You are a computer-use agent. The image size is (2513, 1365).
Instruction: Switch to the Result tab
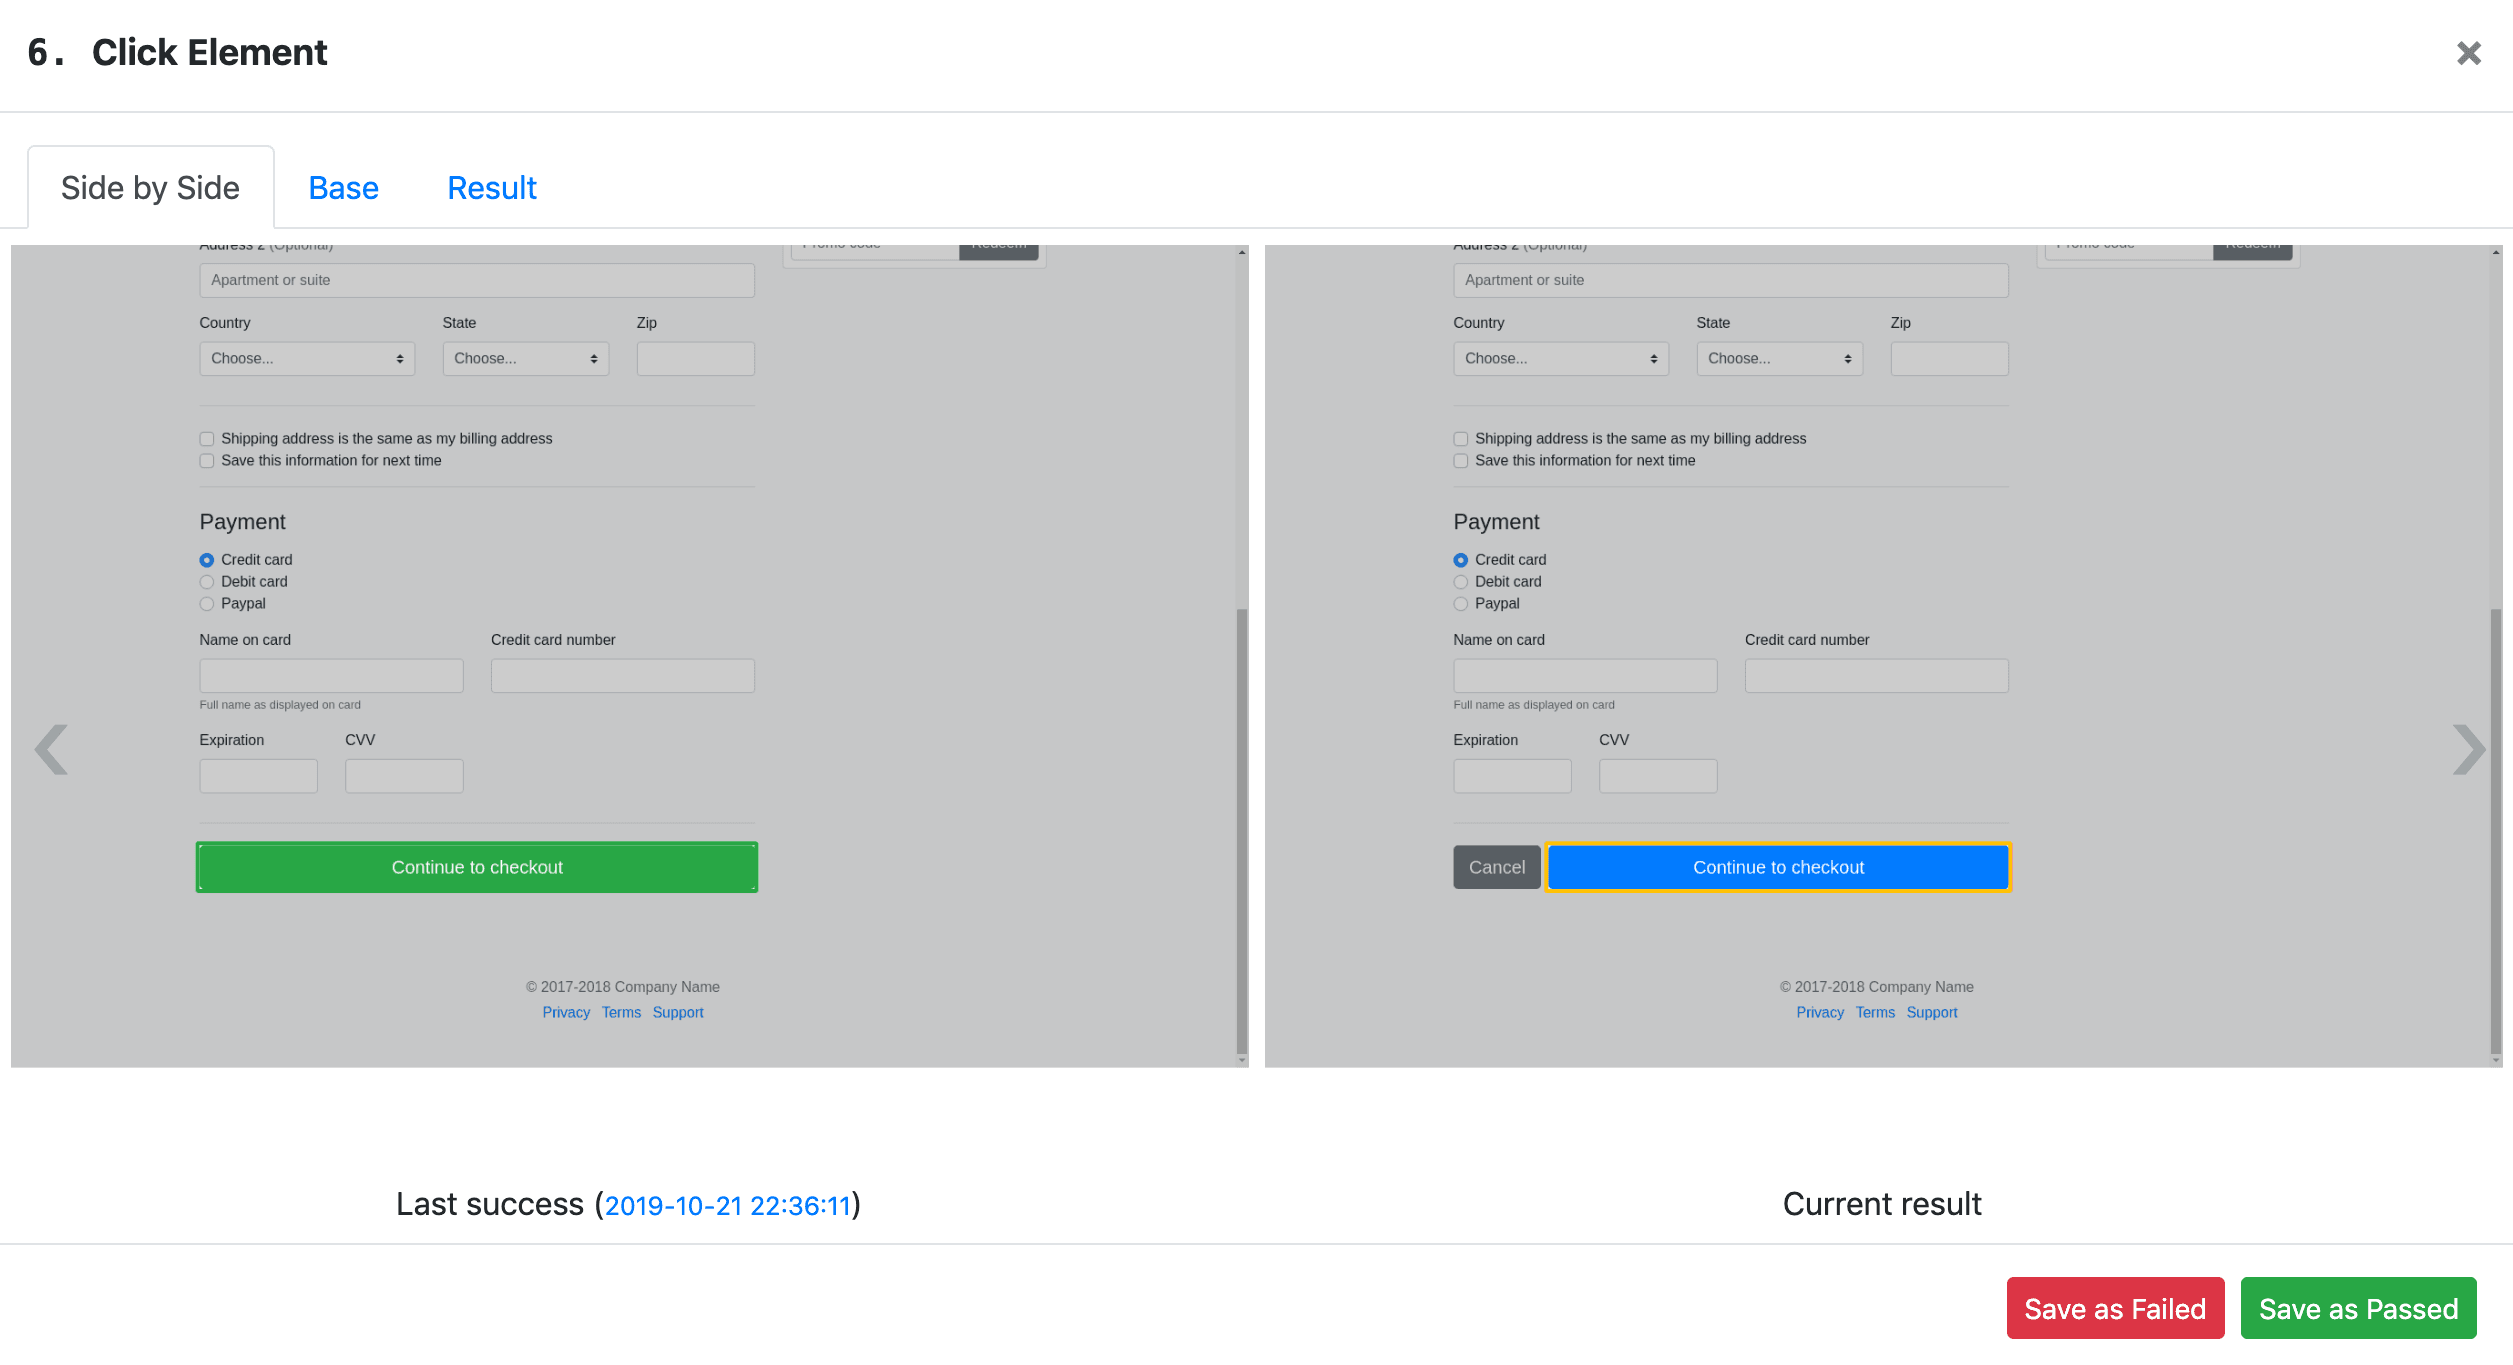[491, 187]
